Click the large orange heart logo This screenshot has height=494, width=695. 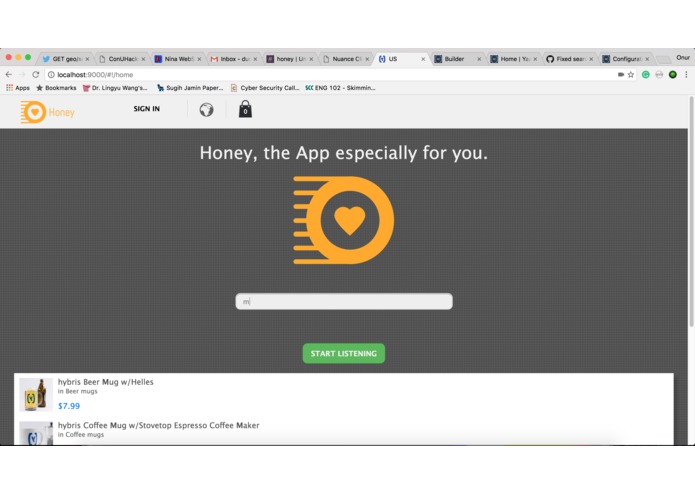pyautogui.click(x=344, y=220)
